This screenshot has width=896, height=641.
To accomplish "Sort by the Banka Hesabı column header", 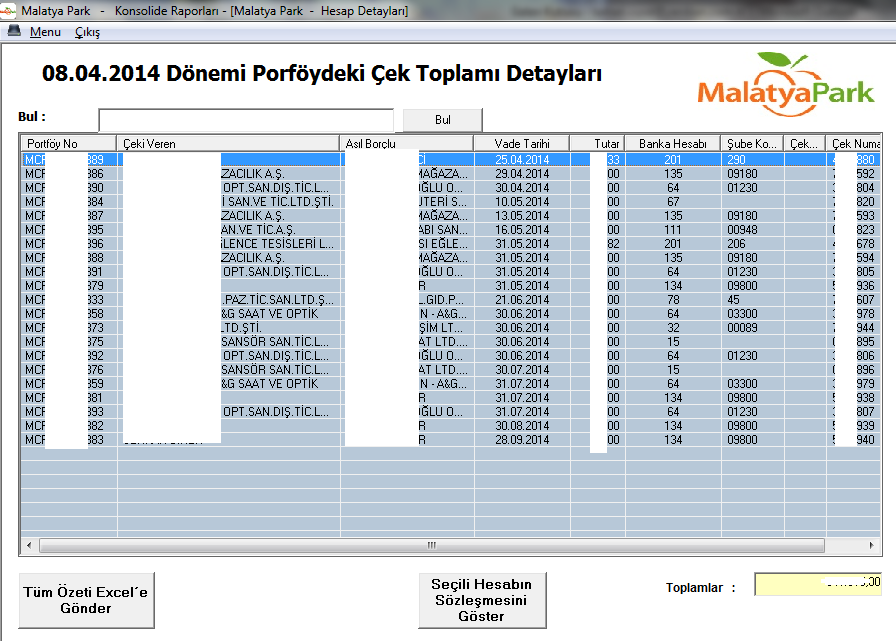I will 673,143.
